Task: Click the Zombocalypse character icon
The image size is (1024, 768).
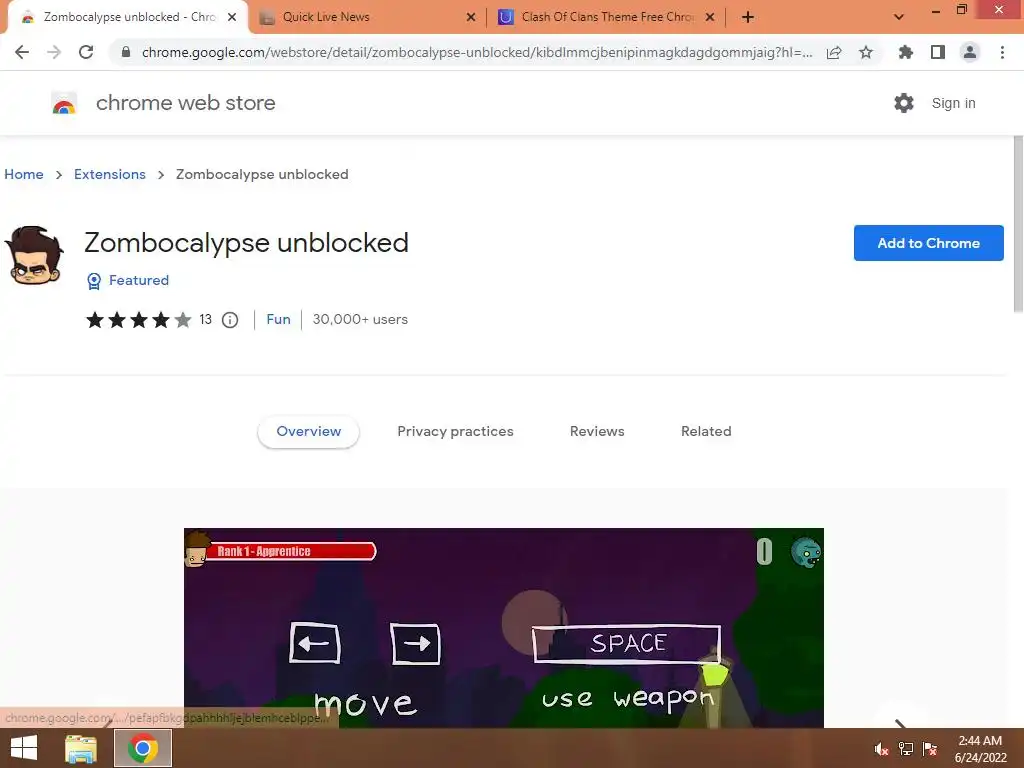Action: coord(33,255)
